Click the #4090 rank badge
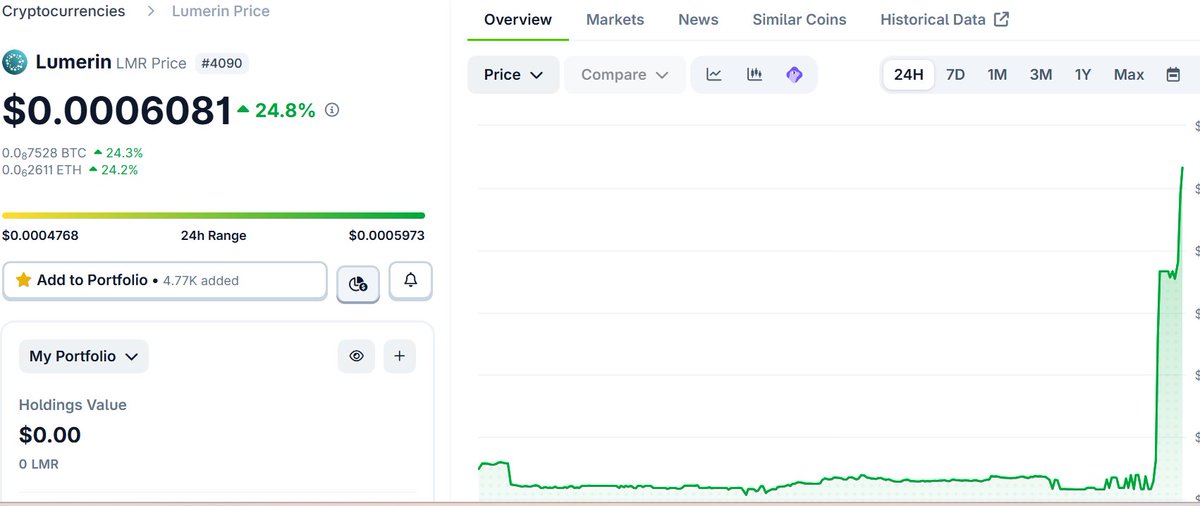1200x506 pixels. pos(224,63)
